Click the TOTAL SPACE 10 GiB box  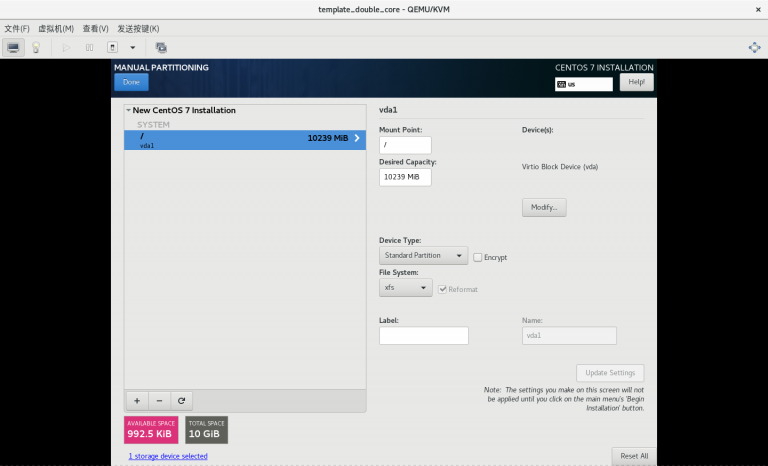[206, 430]
